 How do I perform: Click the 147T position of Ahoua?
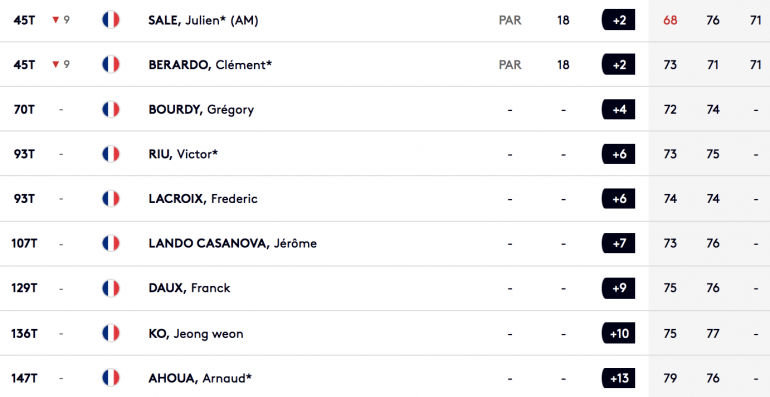point(25,378)
